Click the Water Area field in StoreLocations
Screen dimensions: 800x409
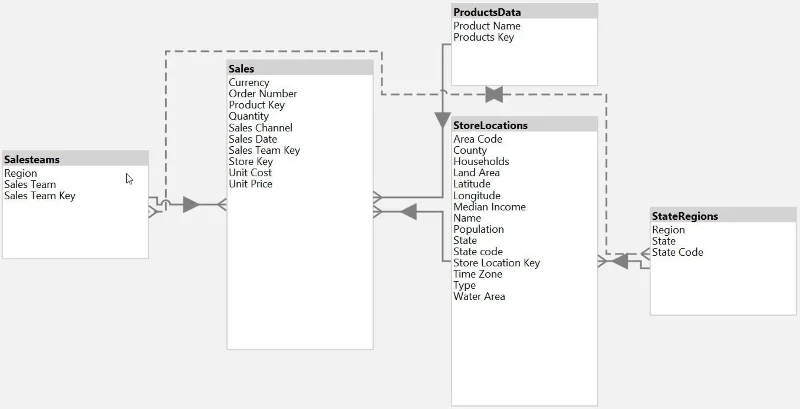[479, 296]
